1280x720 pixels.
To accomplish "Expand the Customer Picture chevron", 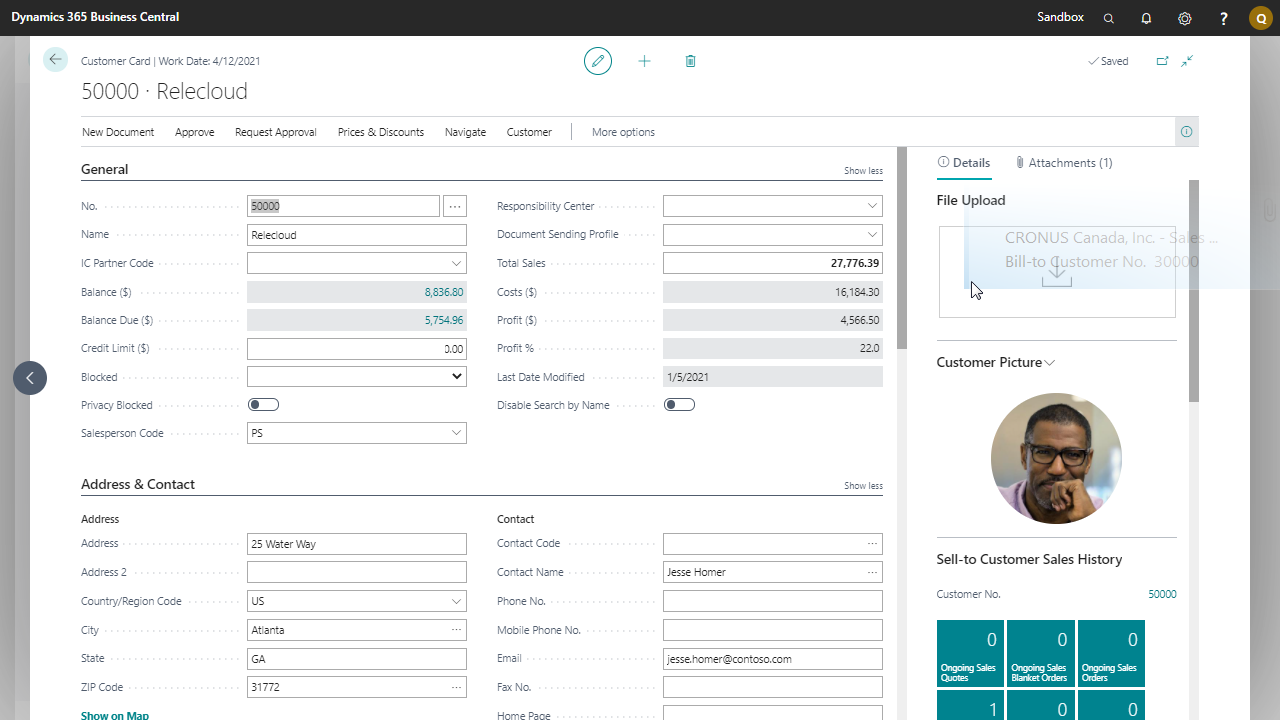I will pos(1049,363).
